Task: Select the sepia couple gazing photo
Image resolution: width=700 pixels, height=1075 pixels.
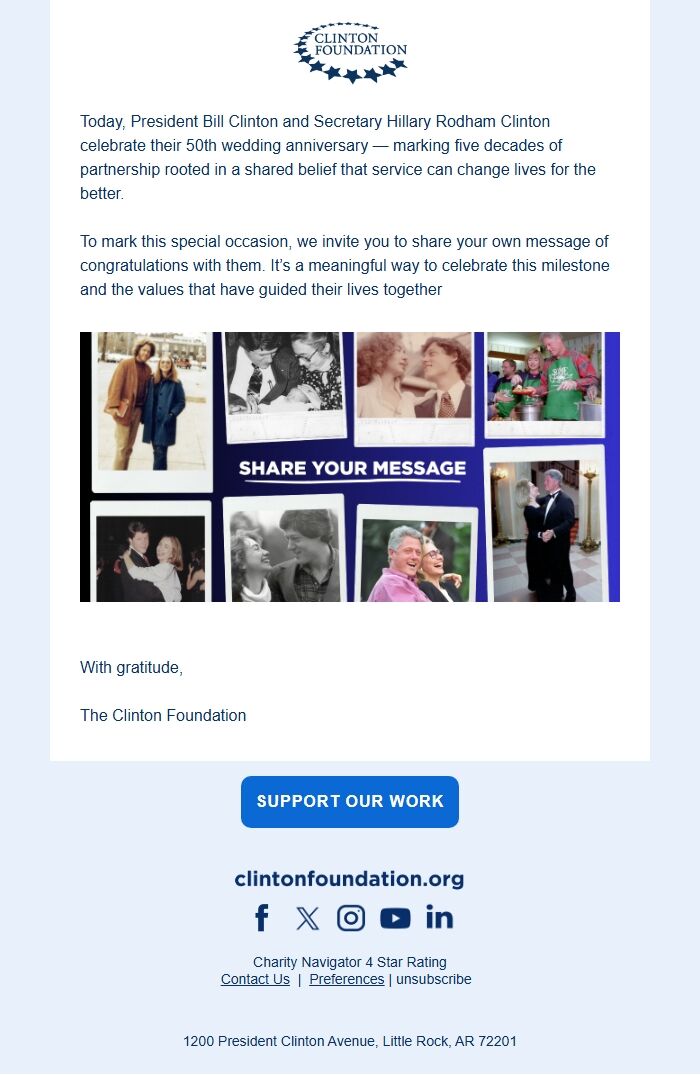Action: pos(414,387)
